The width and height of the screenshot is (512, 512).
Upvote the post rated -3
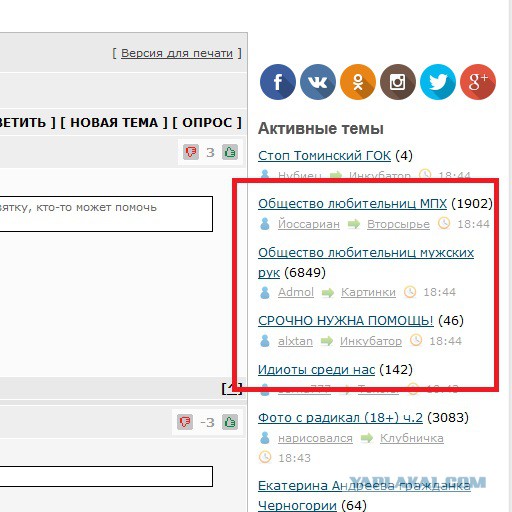pos(230,422)
